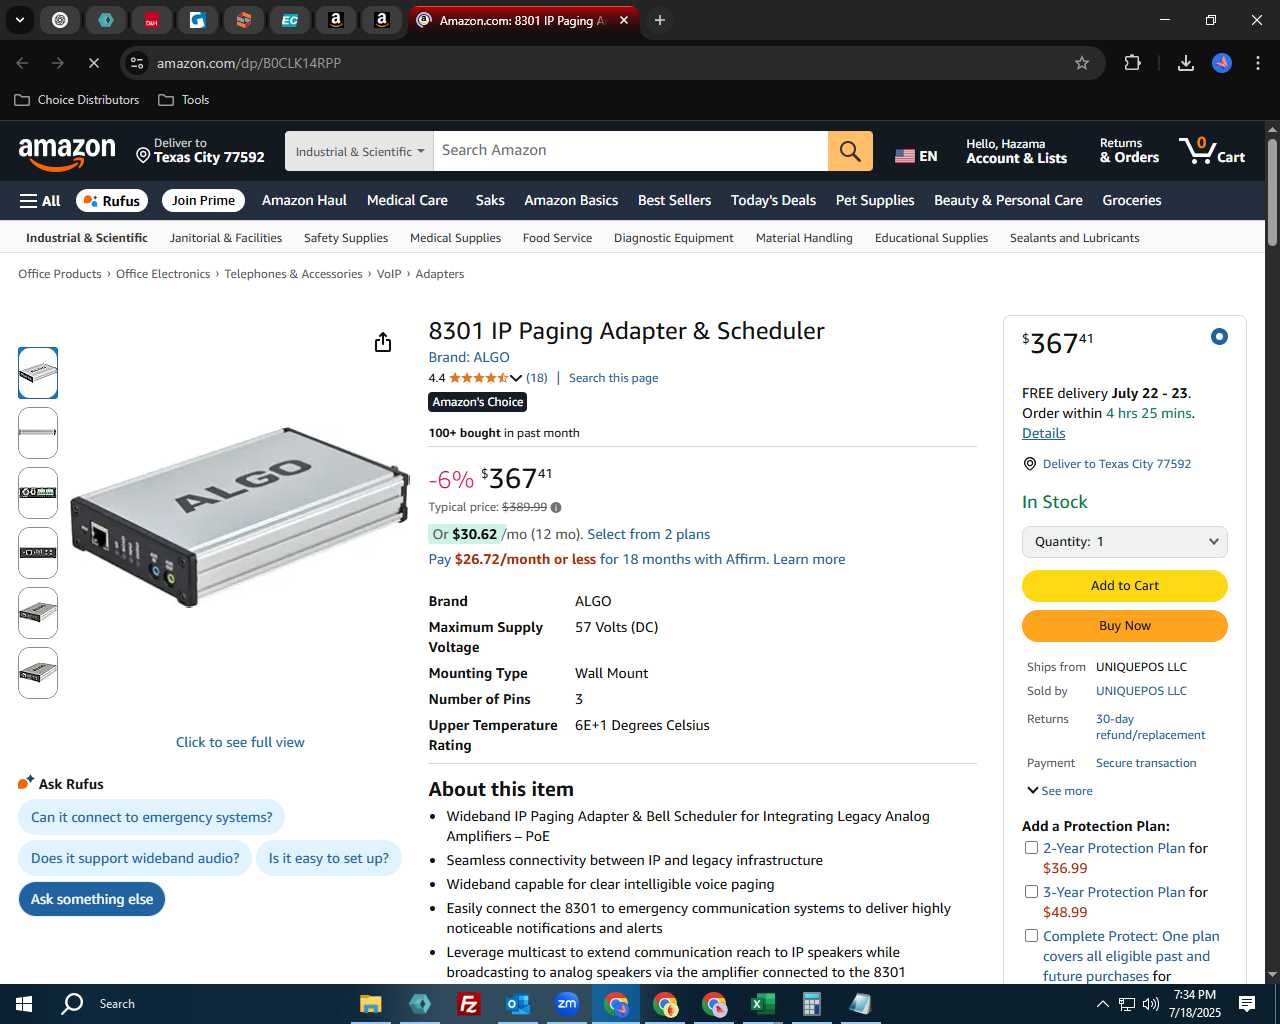Open Account & Lists menu

(1016, 151)
